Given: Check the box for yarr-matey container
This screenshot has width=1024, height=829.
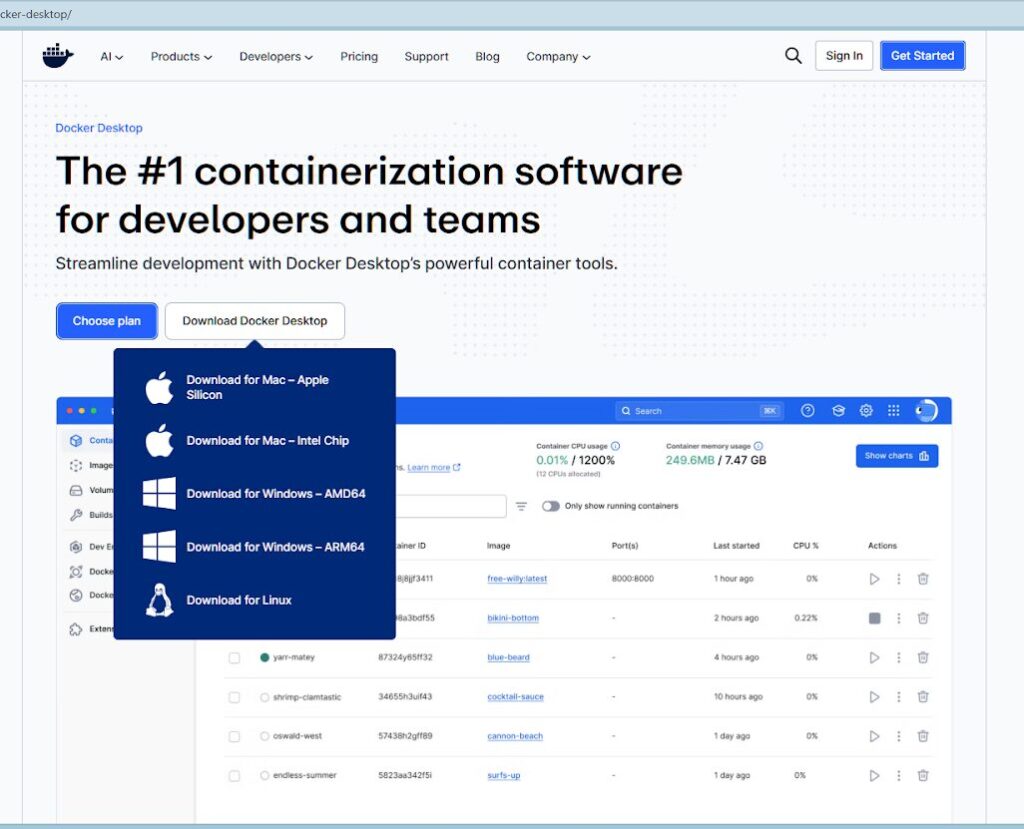Looking at the screenshot, I should point(234,658).
